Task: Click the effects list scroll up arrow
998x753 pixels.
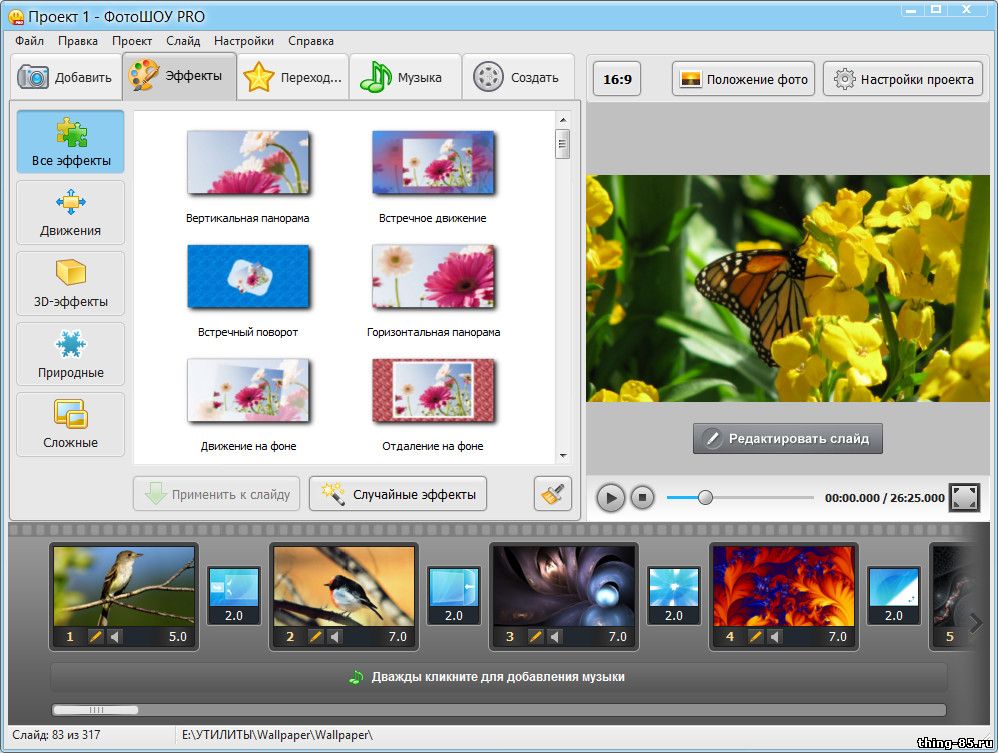Action: pyautogui.click(x=563, y=120)
